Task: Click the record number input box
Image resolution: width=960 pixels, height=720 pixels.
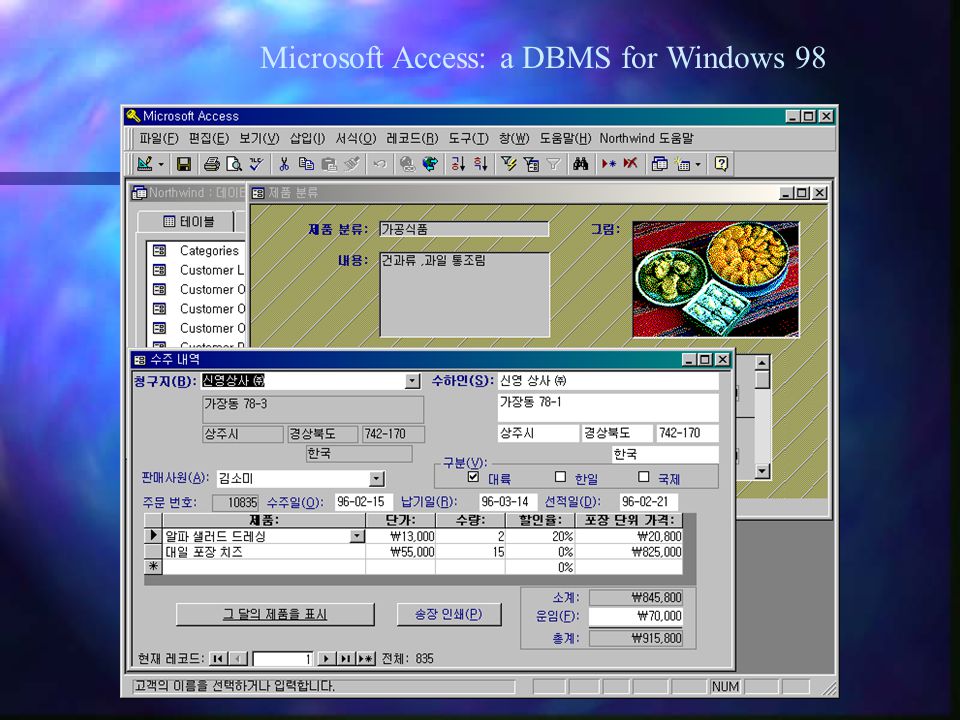Action: tap(283, 659)
